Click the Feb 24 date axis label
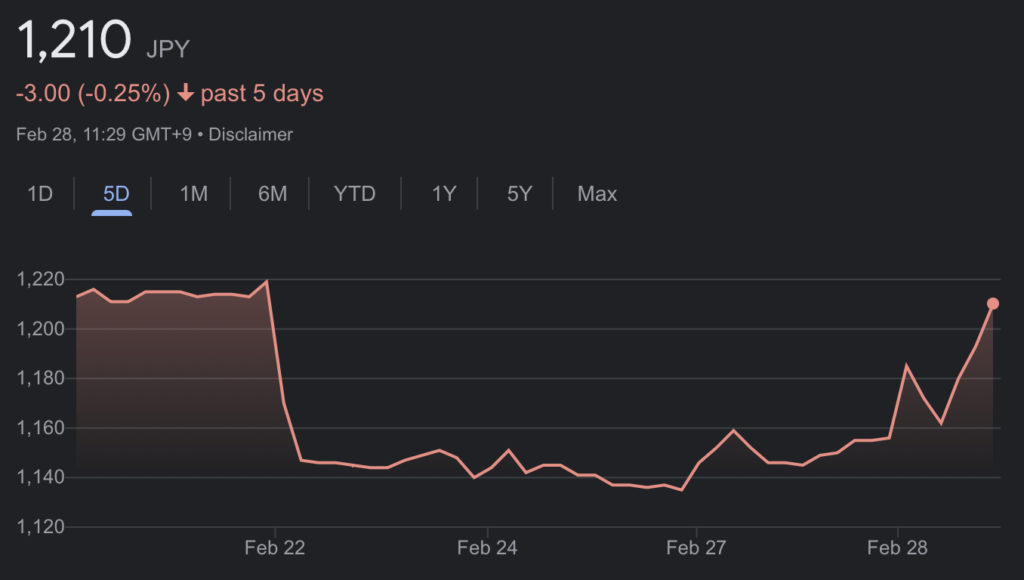Image resolution: width=1024 pixels, height=580 pixels. [487, 547]
